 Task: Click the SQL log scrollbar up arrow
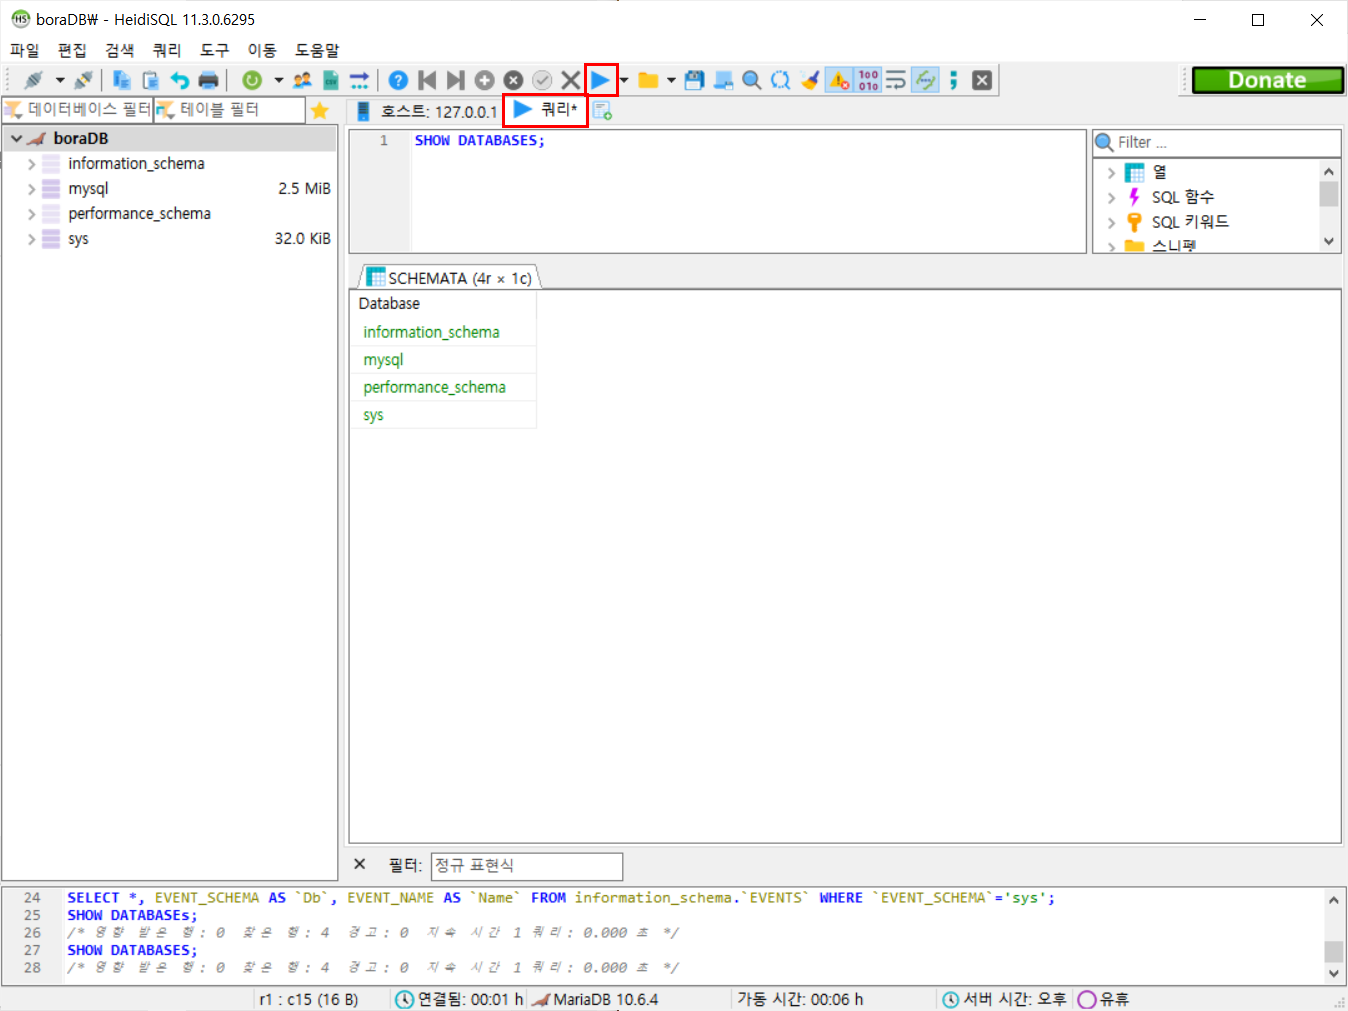(1333, 900)
